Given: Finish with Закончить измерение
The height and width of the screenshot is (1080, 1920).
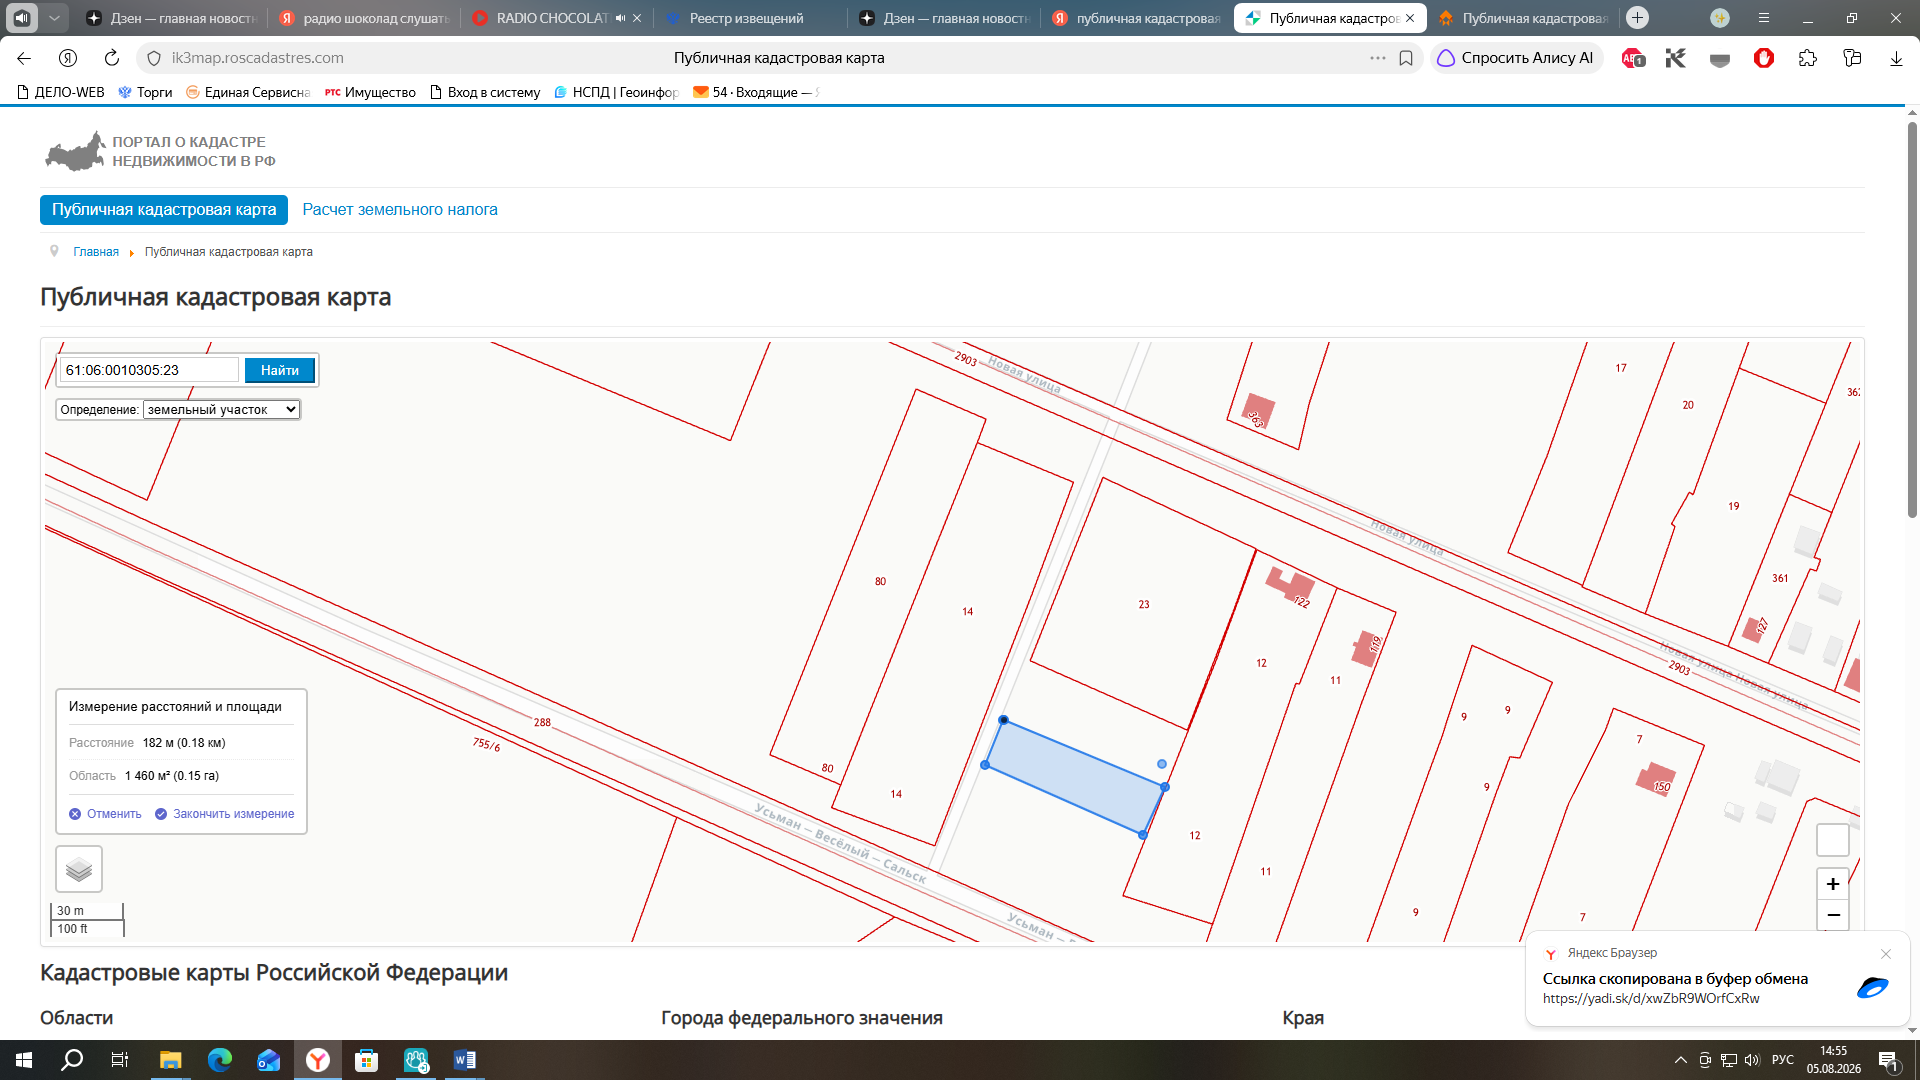Looking at the screenshot, I should (x=224, y=814).
